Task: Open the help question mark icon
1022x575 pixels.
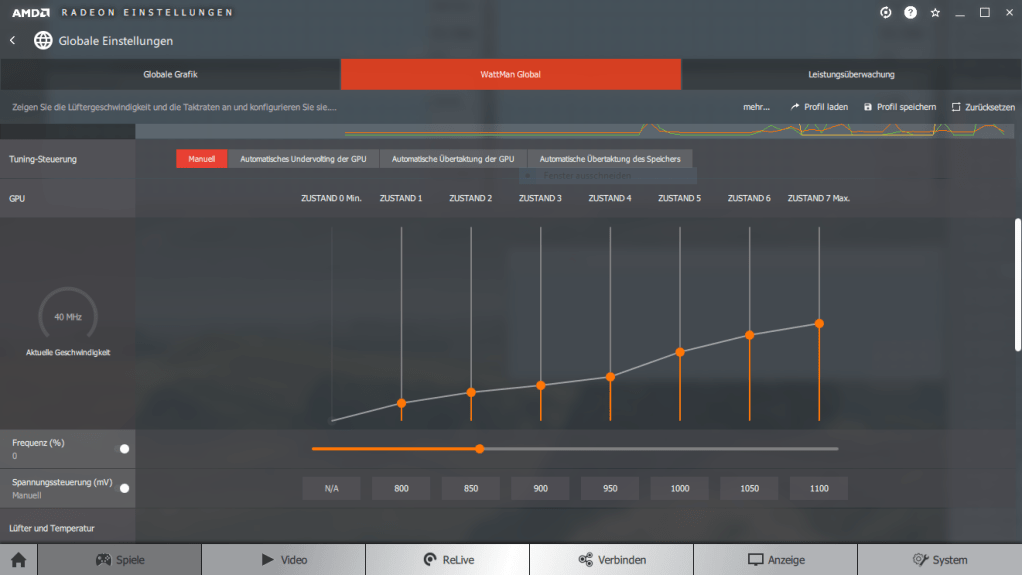Action: [910, 13]
